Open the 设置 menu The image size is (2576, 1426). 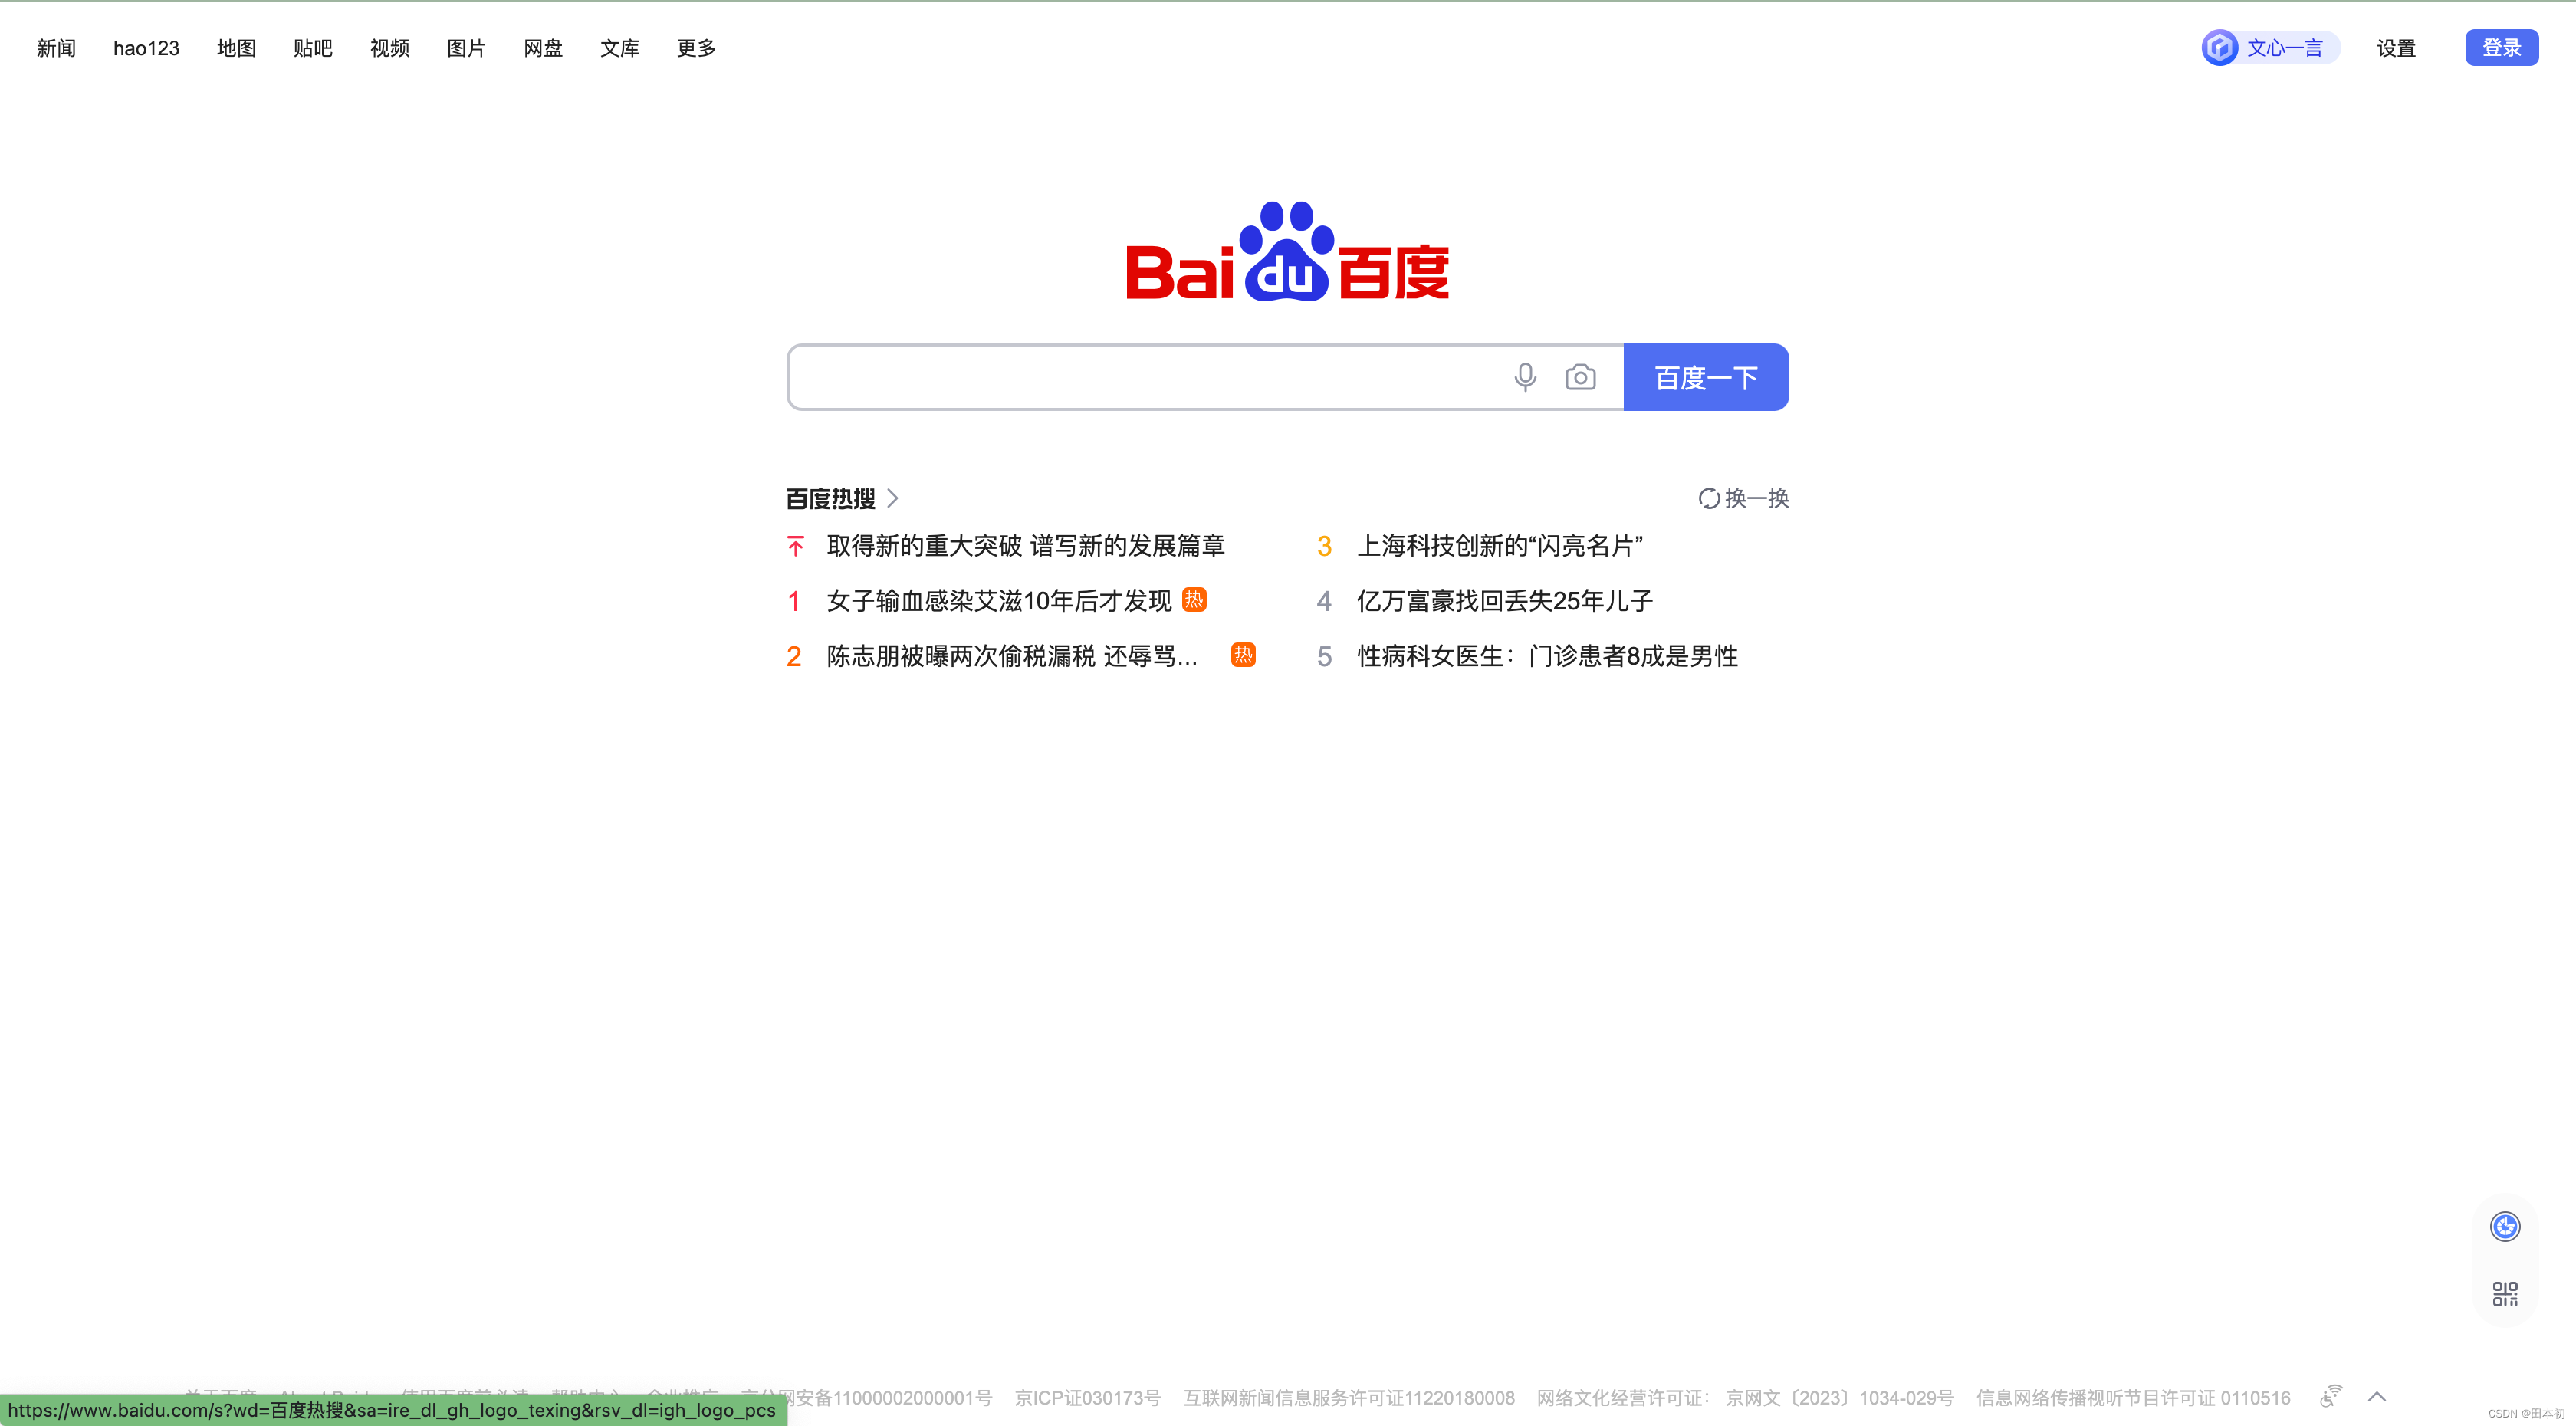(x=2396, y=48)
